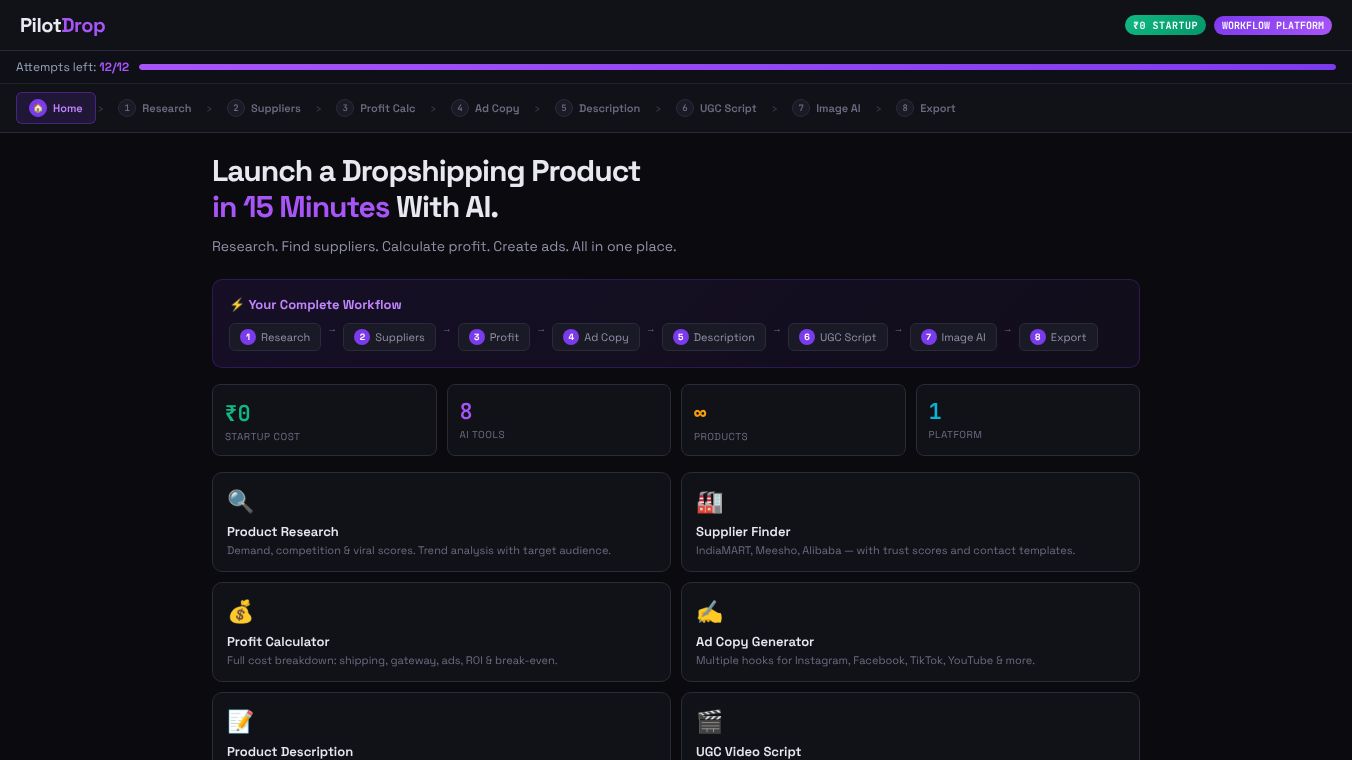Click the Profit chip in Your Complete Workflow
Screen dimensions: 1352x760
(x=494, y=337)
